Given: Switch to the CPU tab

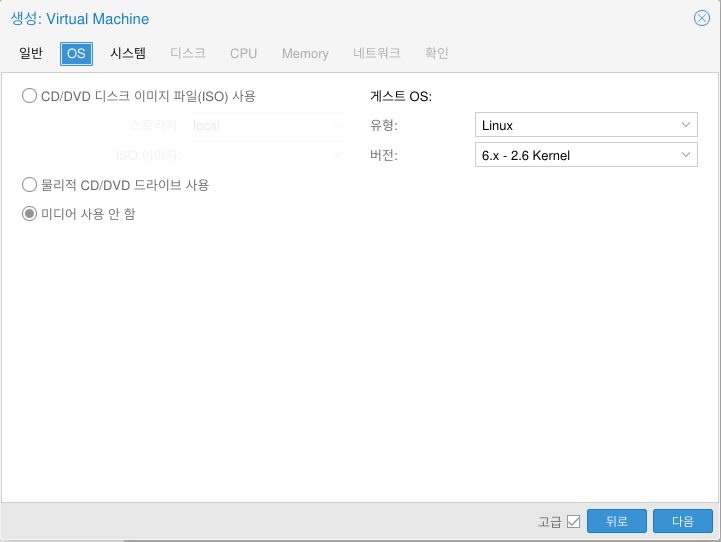Looking at the screenshot, I should point(243,53).
